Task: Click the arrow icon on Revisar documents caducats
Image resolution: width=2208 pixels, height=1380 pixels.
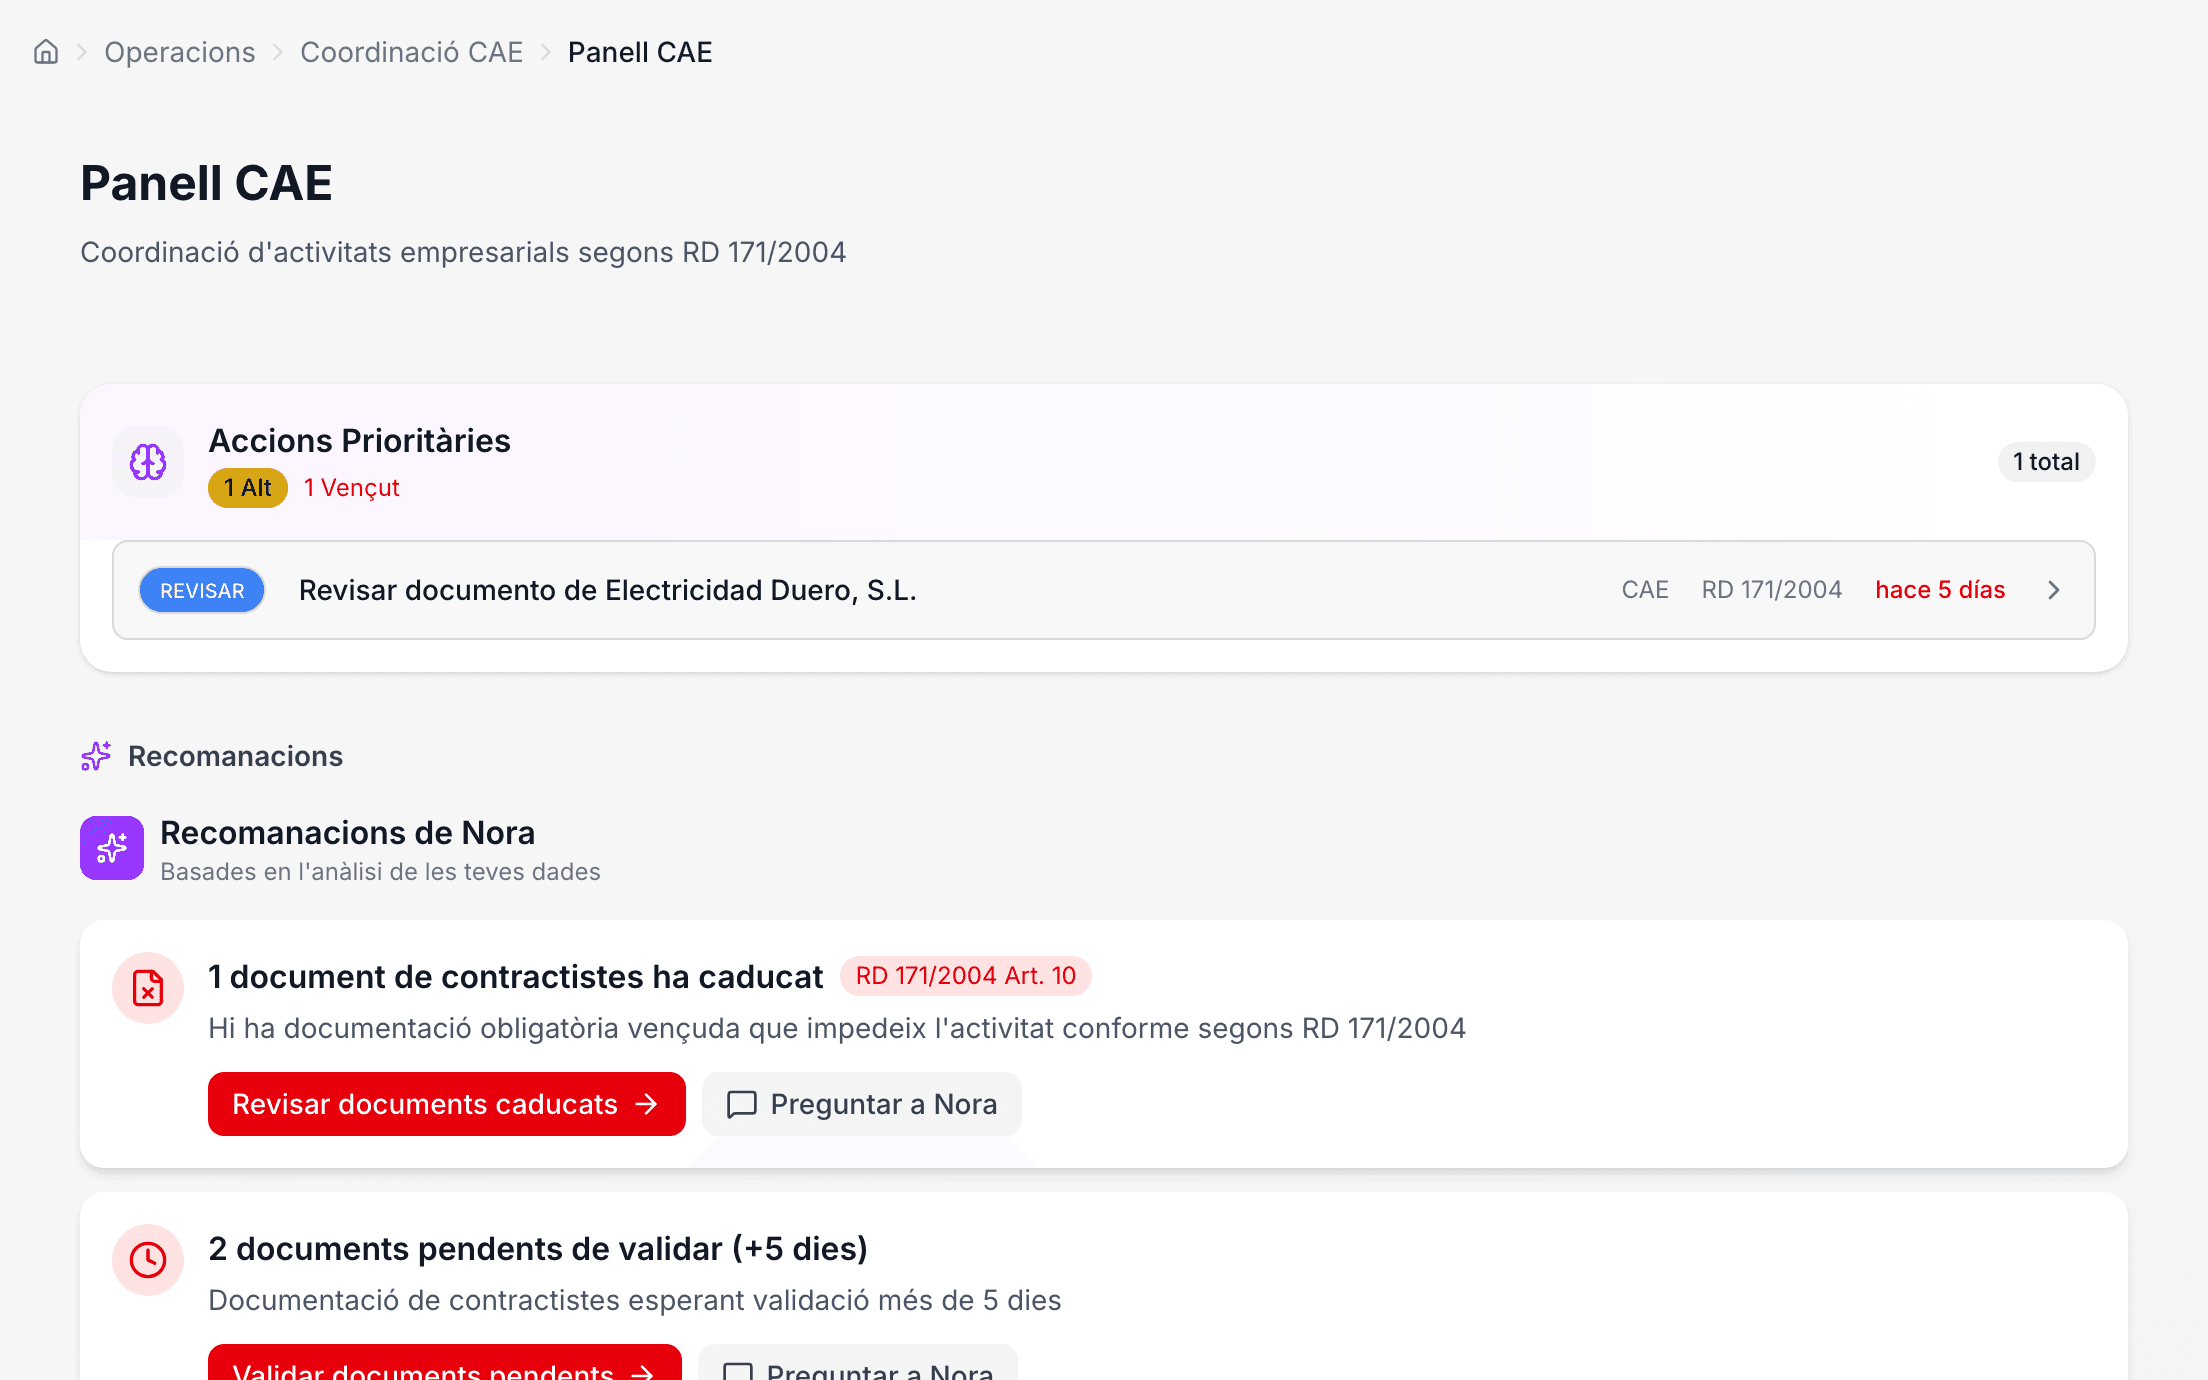Action: [647, 1104]
